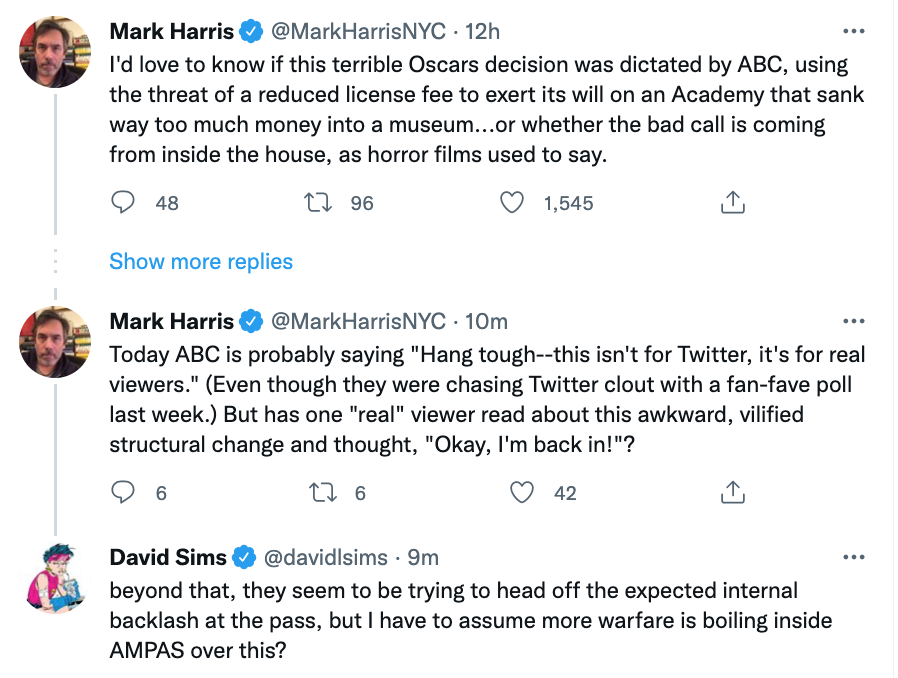The height and width of the screenshot is (678, 898).
Task: Open more options on first tweet
Action: [853, 32]
